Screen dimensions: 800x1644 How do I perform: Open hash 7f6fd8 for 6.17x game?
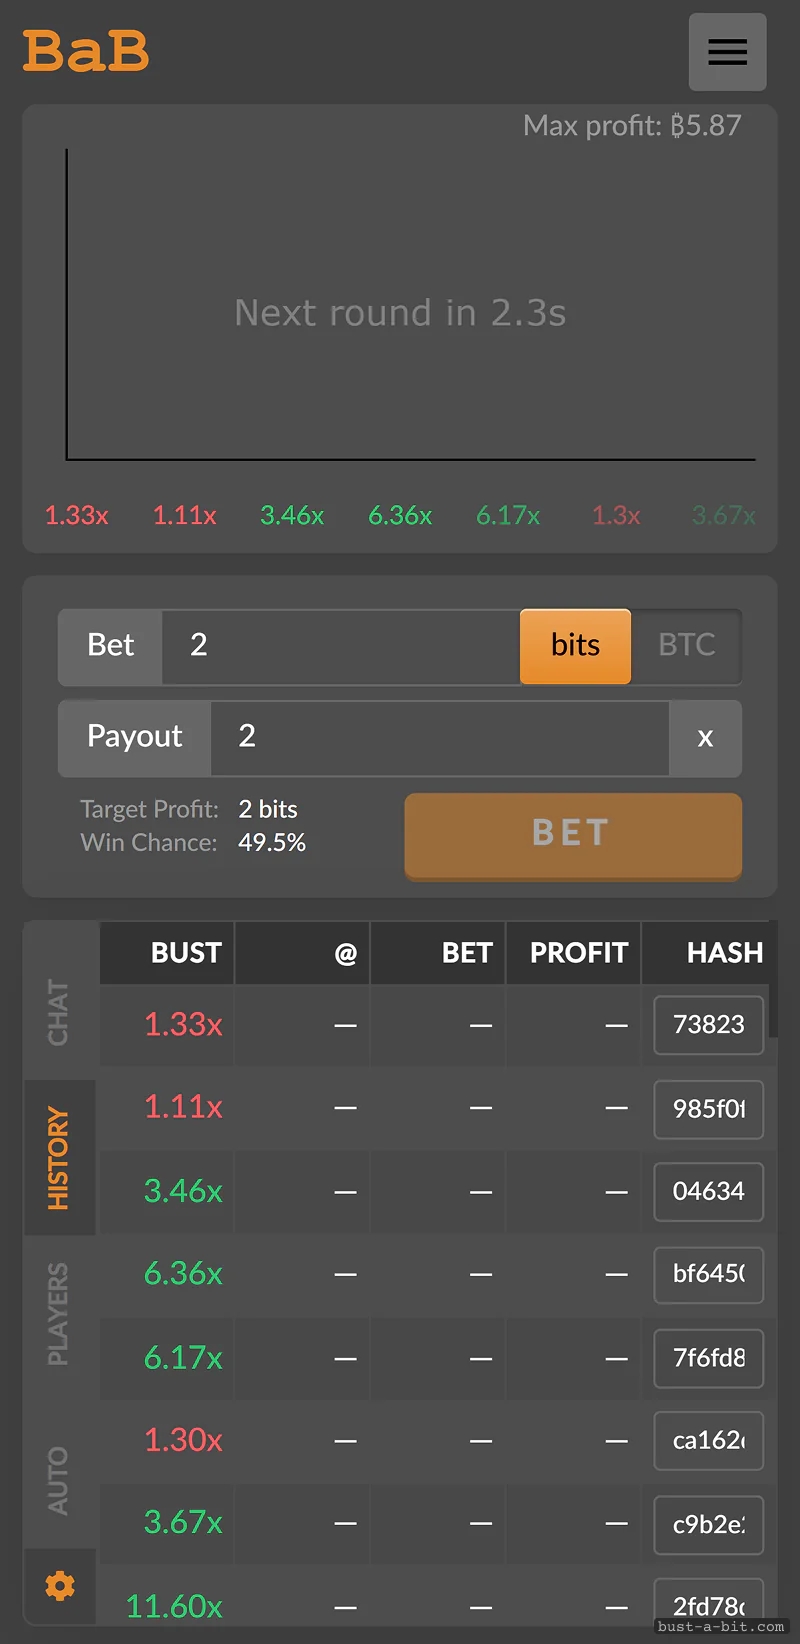709,1358
